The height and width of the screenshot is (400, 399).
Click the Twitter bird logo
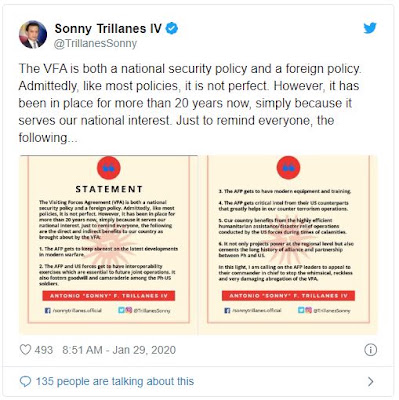tap(370, 28)
